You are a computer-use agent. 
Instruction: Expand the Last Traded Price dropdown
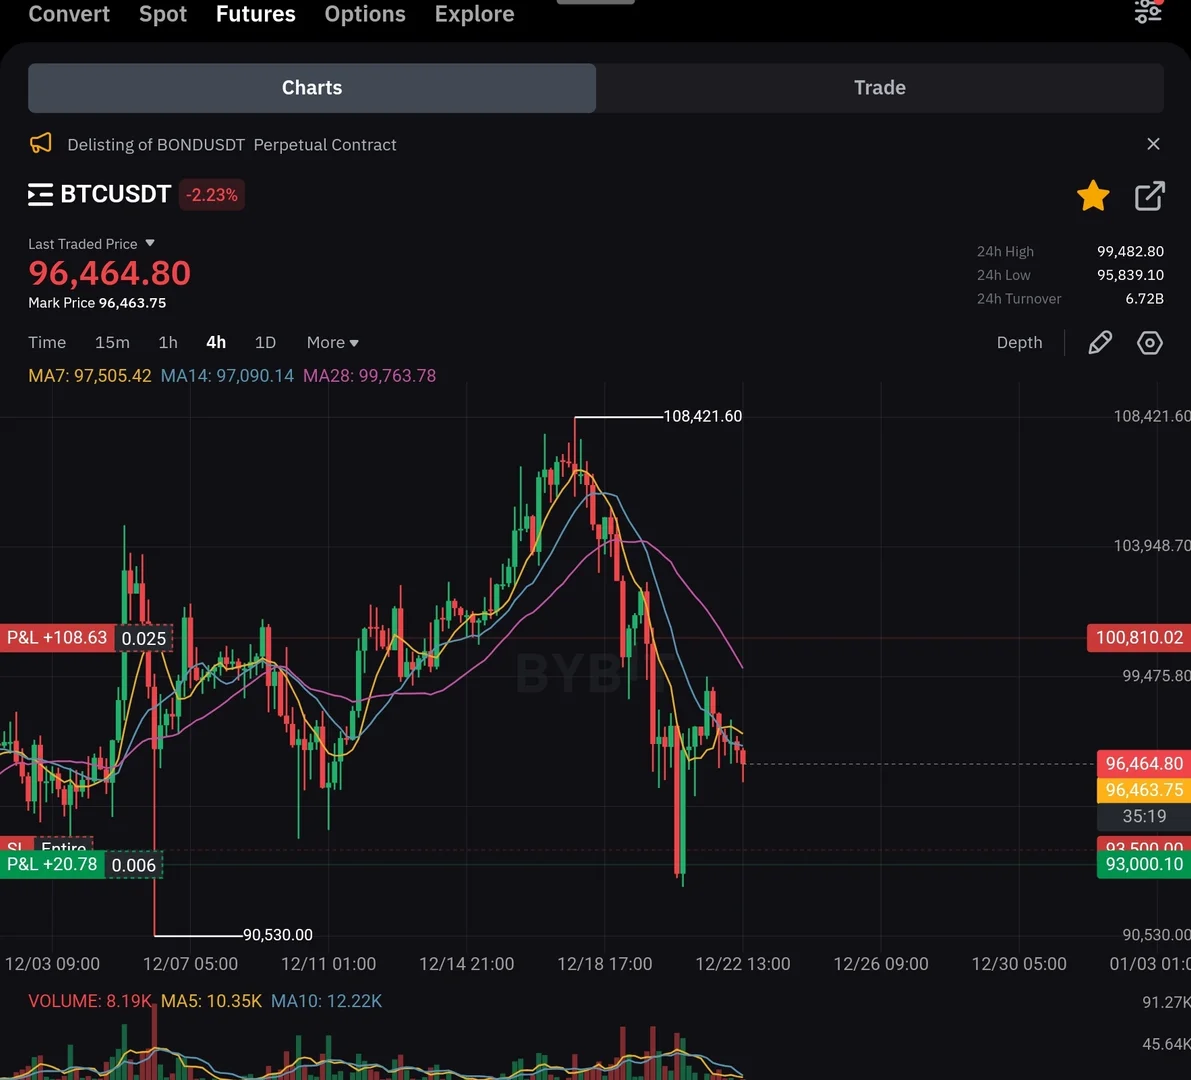(91, 244)
